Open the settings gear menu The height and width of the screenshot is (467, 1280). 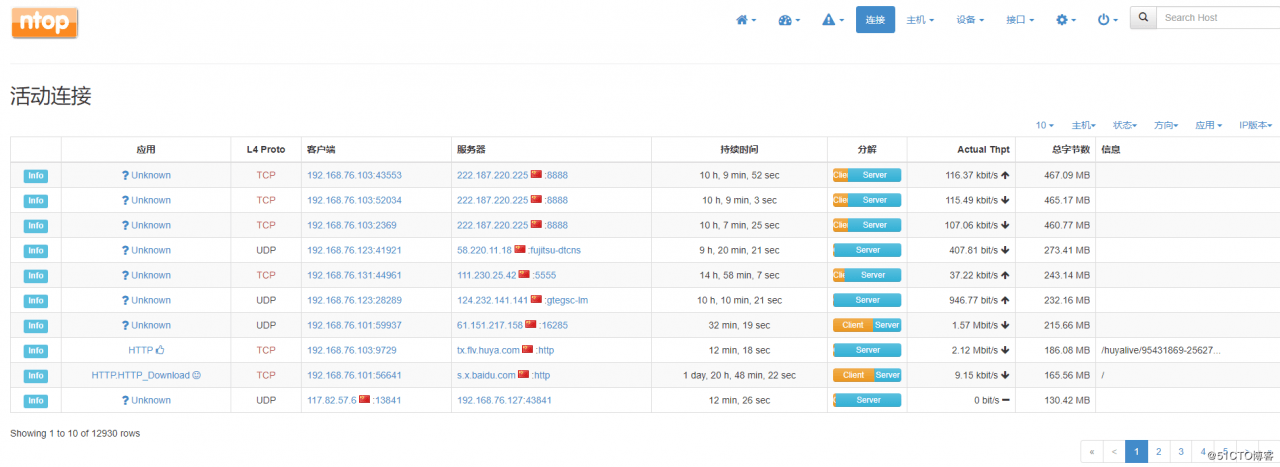[1066, 20]
